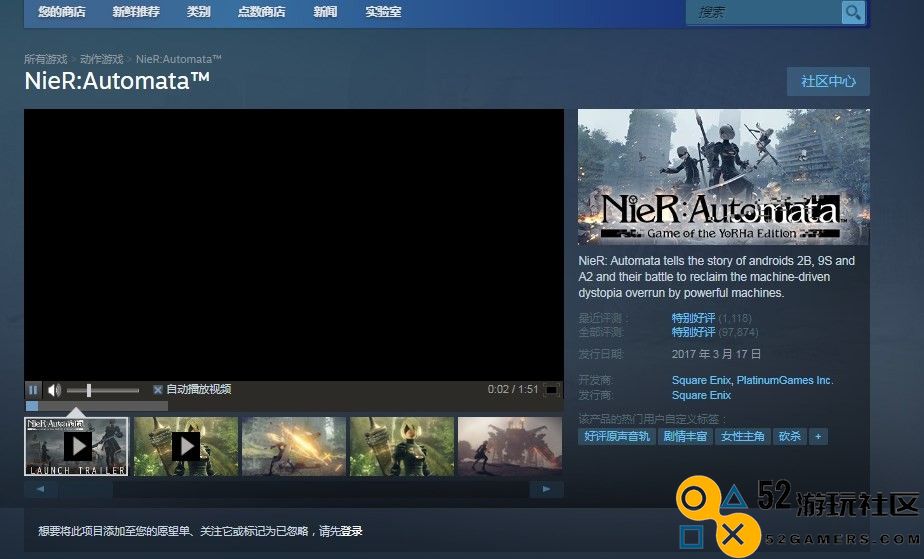The image size is (924, 559).
Task: Play the LAUNCH TRAILER thumbnail
Action: click(76, 446)
